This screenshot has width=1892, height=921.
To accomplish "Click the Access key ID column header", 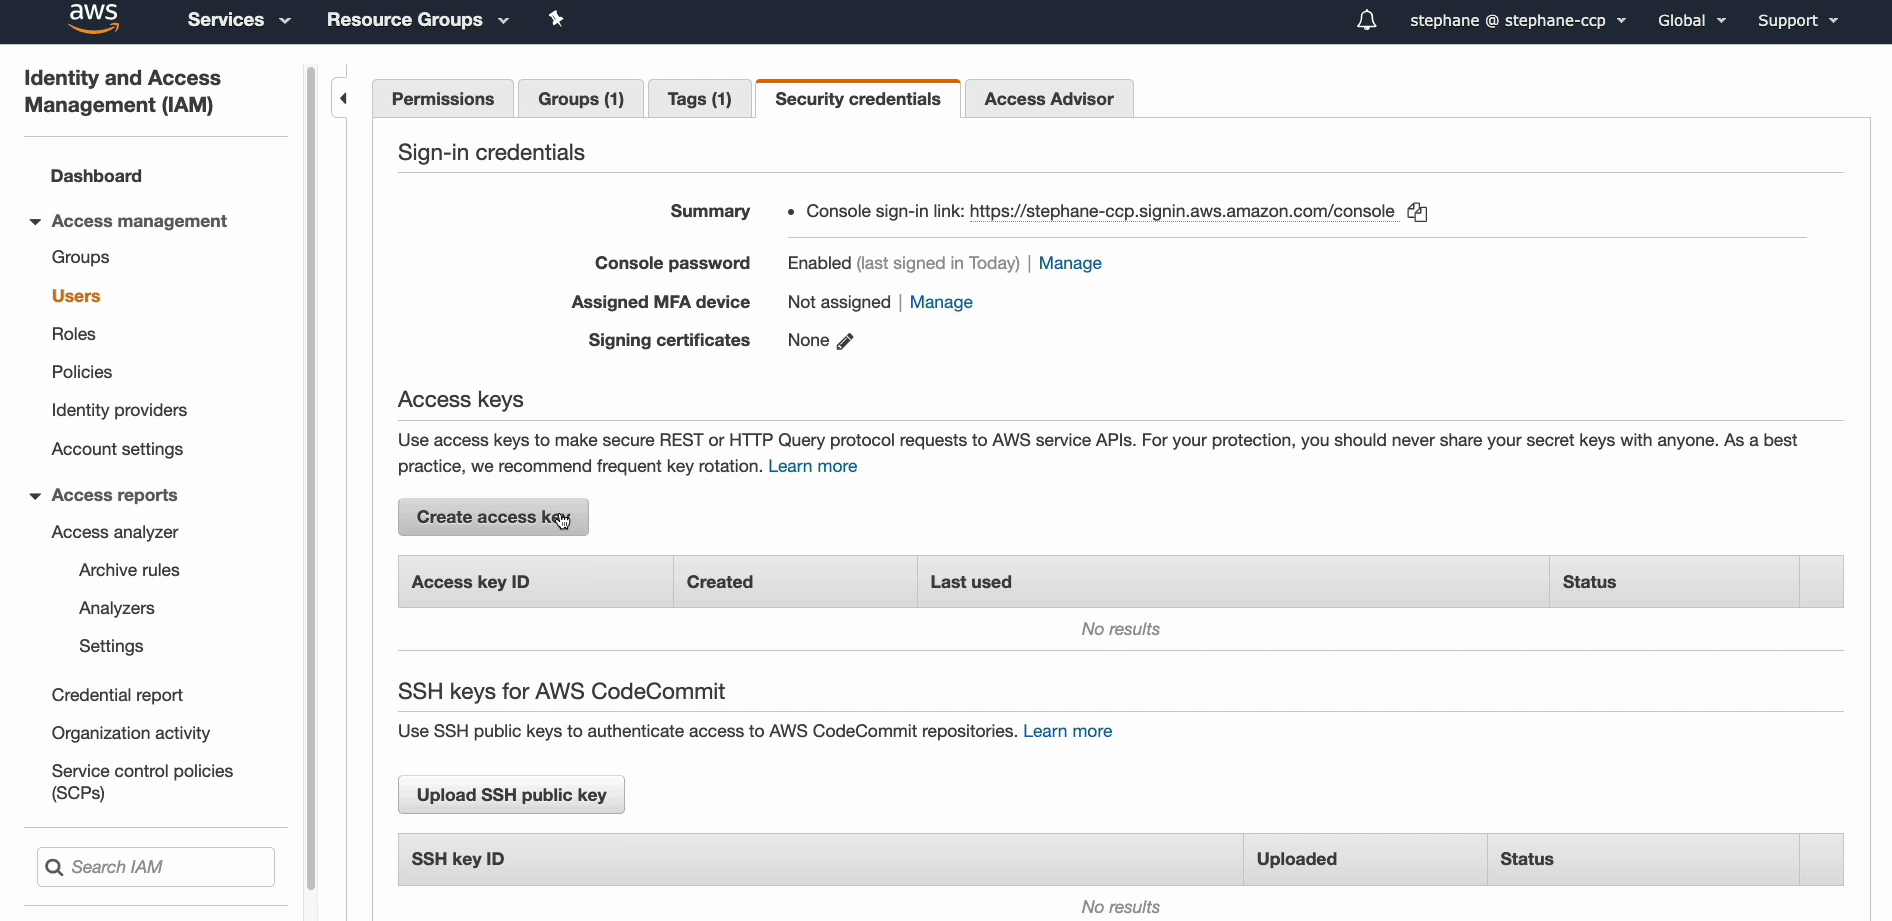I will [536, 582].
